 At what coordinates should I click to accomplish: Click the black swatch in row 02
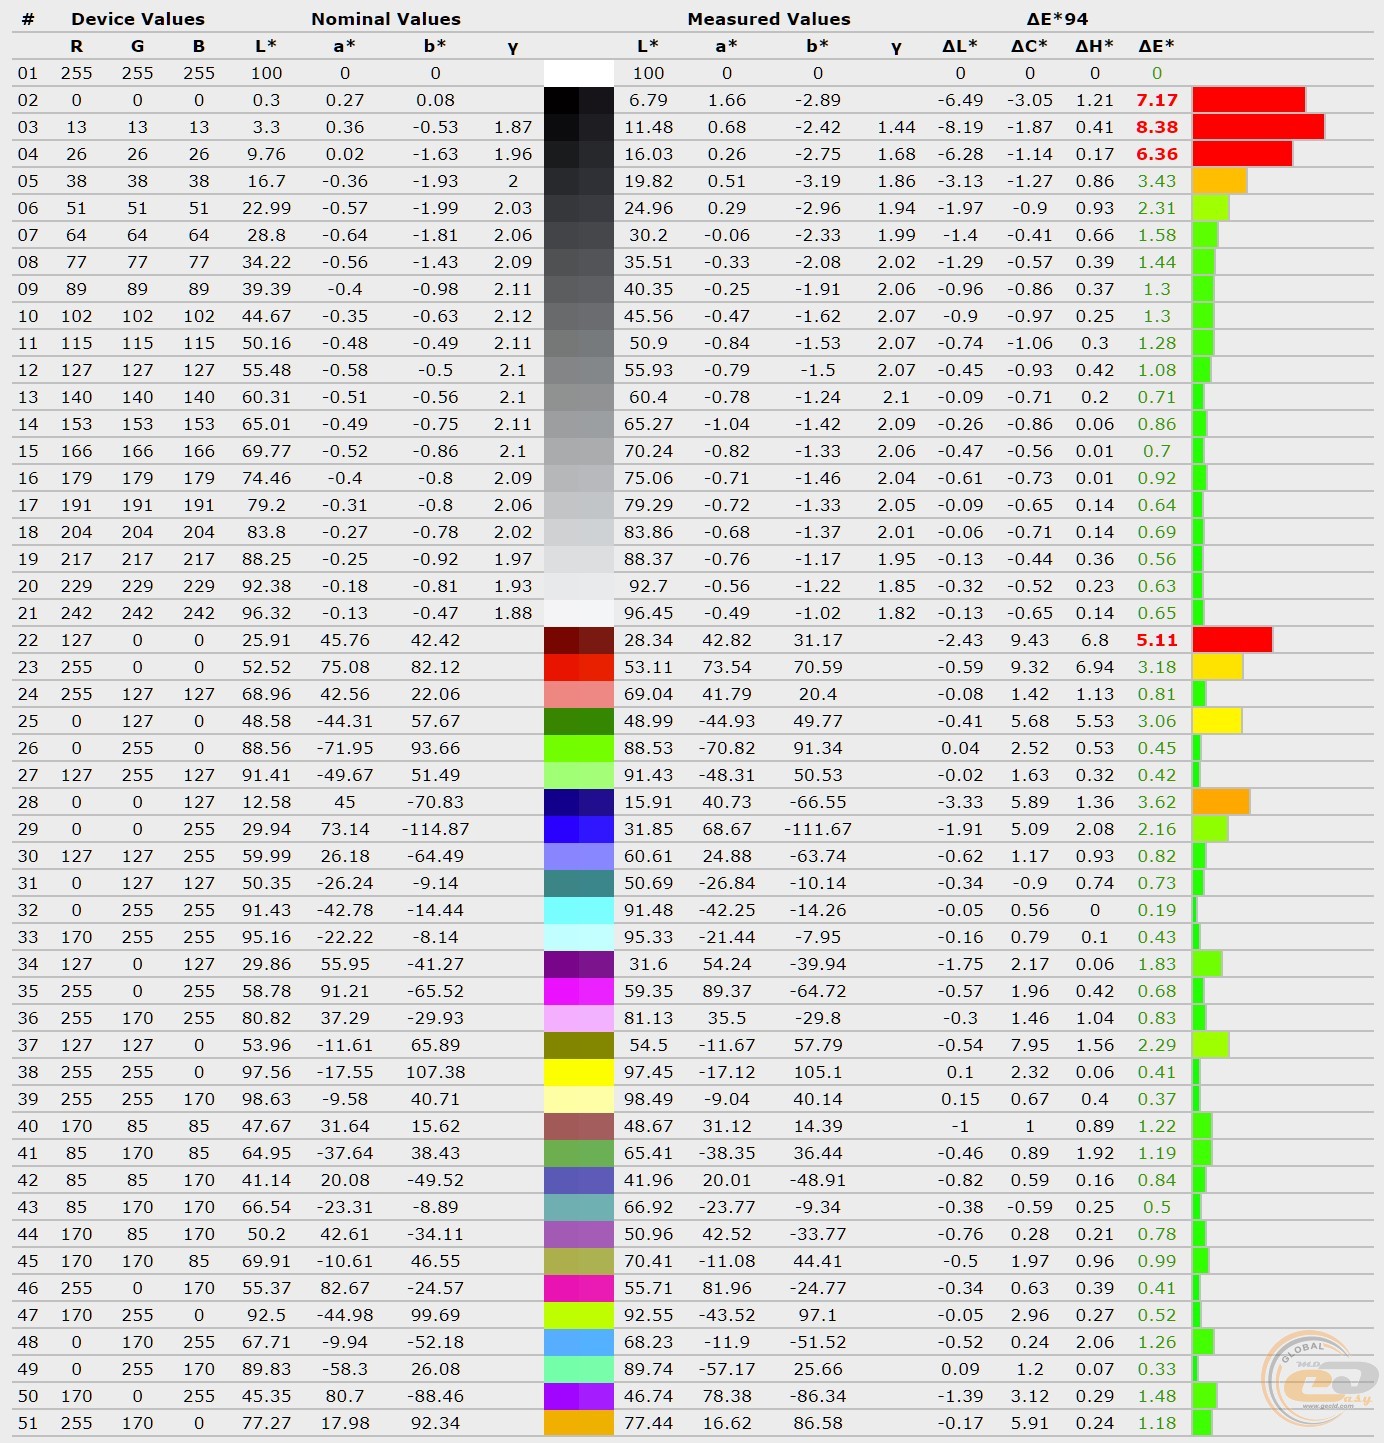coord(578,100)
